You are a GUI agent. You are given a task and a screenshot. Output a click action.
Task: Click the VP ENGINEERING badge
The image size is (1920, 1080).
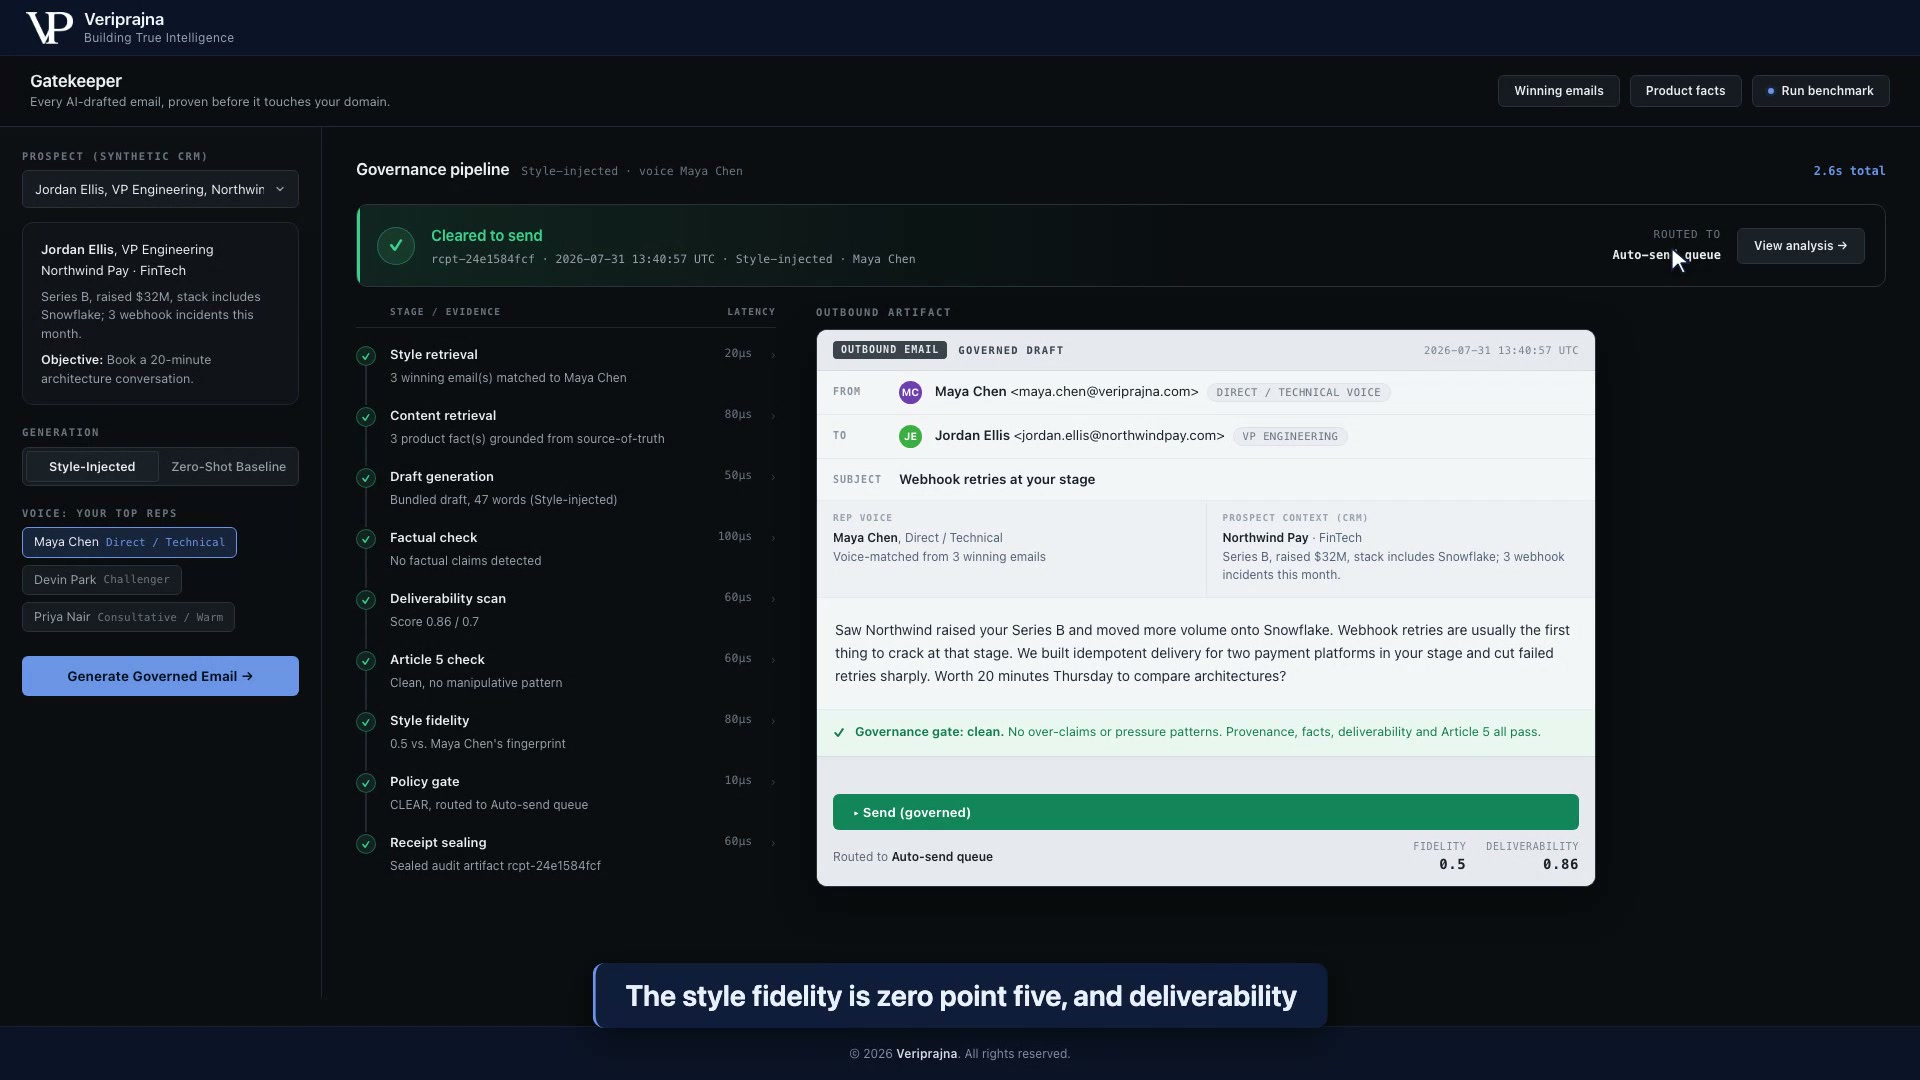[1290, 437]
